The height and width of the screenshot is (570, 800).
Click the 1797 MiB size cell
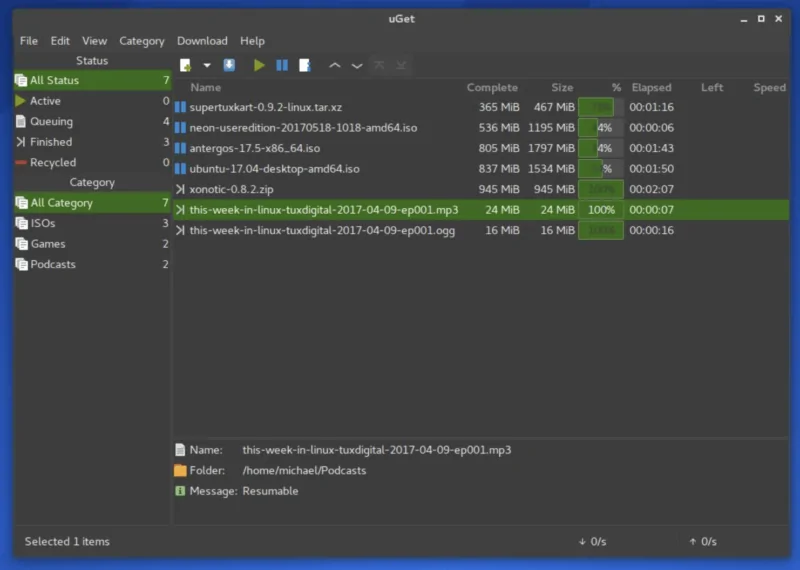coord(551,148)
